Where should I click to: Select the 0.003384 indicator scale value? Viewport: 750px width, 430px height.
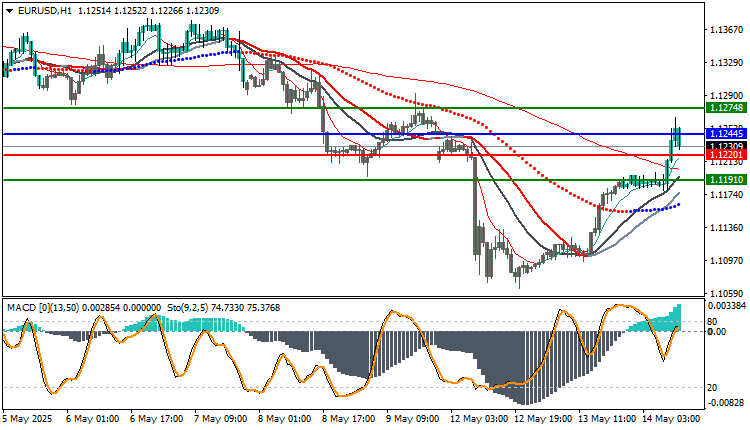(x=727, y=305)
